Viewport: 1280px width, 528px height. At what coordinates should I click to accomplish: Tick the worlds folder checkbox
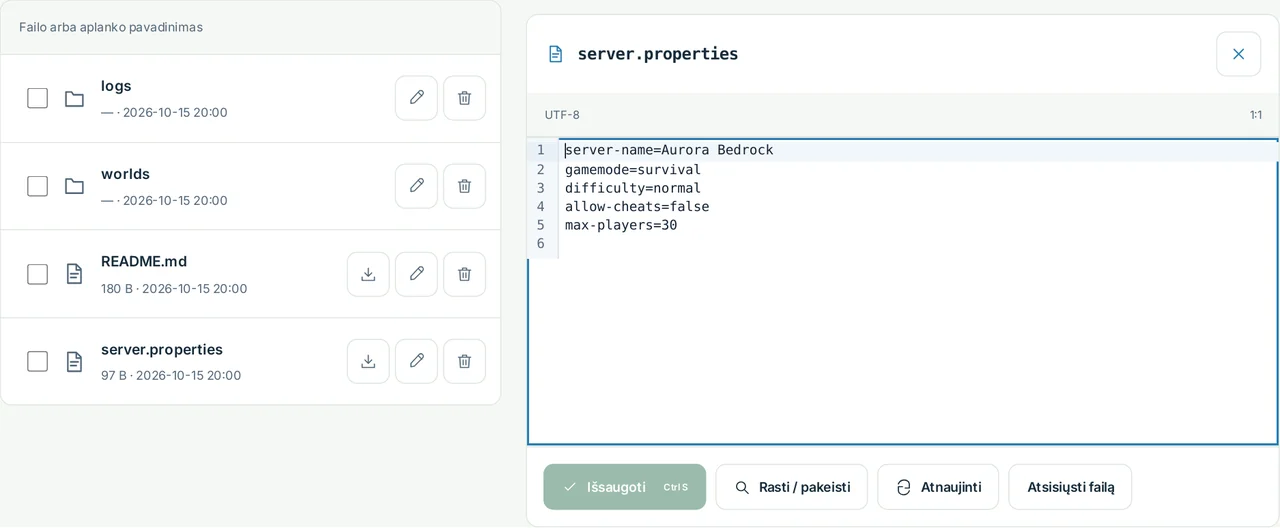pyautogui.click(x=37, y=186)
